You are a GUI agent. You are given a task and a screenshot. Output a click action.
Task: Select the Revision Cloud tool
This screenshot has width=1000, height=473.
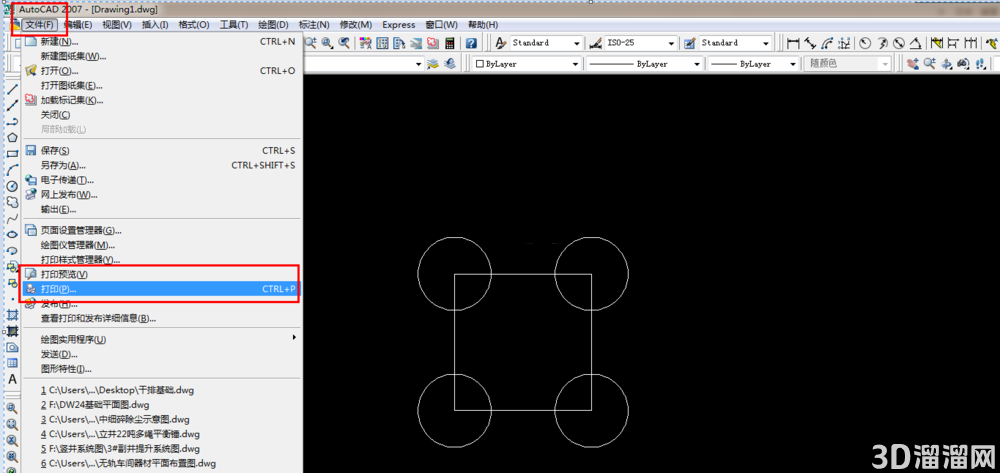[x=11, y=201]
